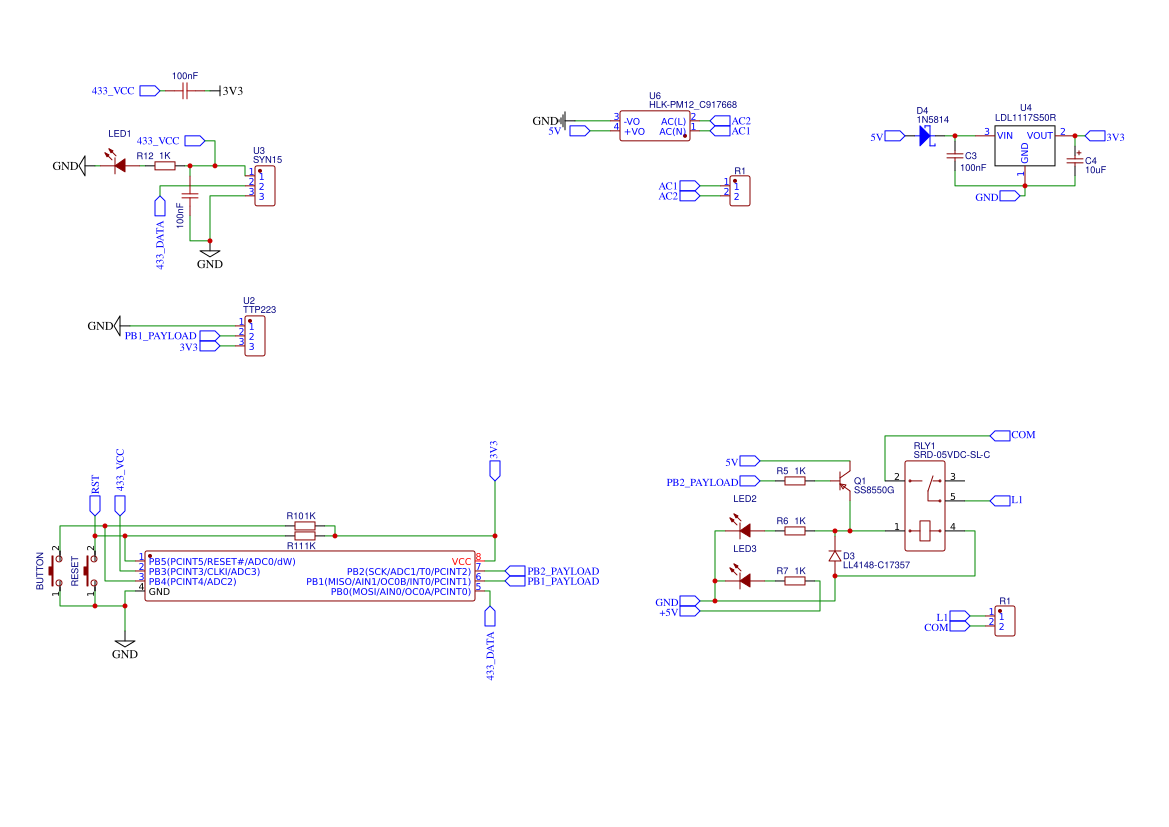
Task: Click the GND ground symbol under U3
Action: (x=209, y=257)
